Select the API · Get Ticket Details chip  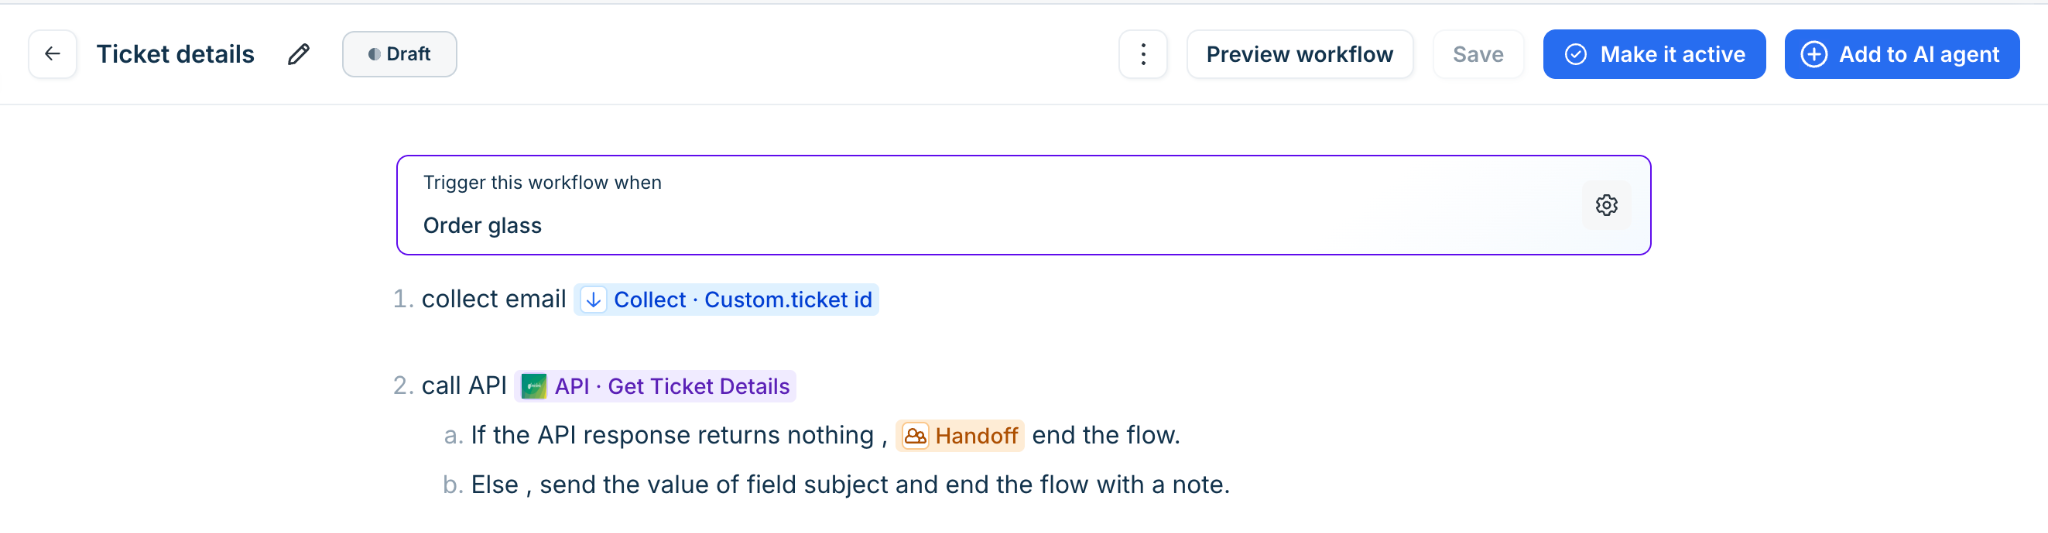click(x=655, y=386)
